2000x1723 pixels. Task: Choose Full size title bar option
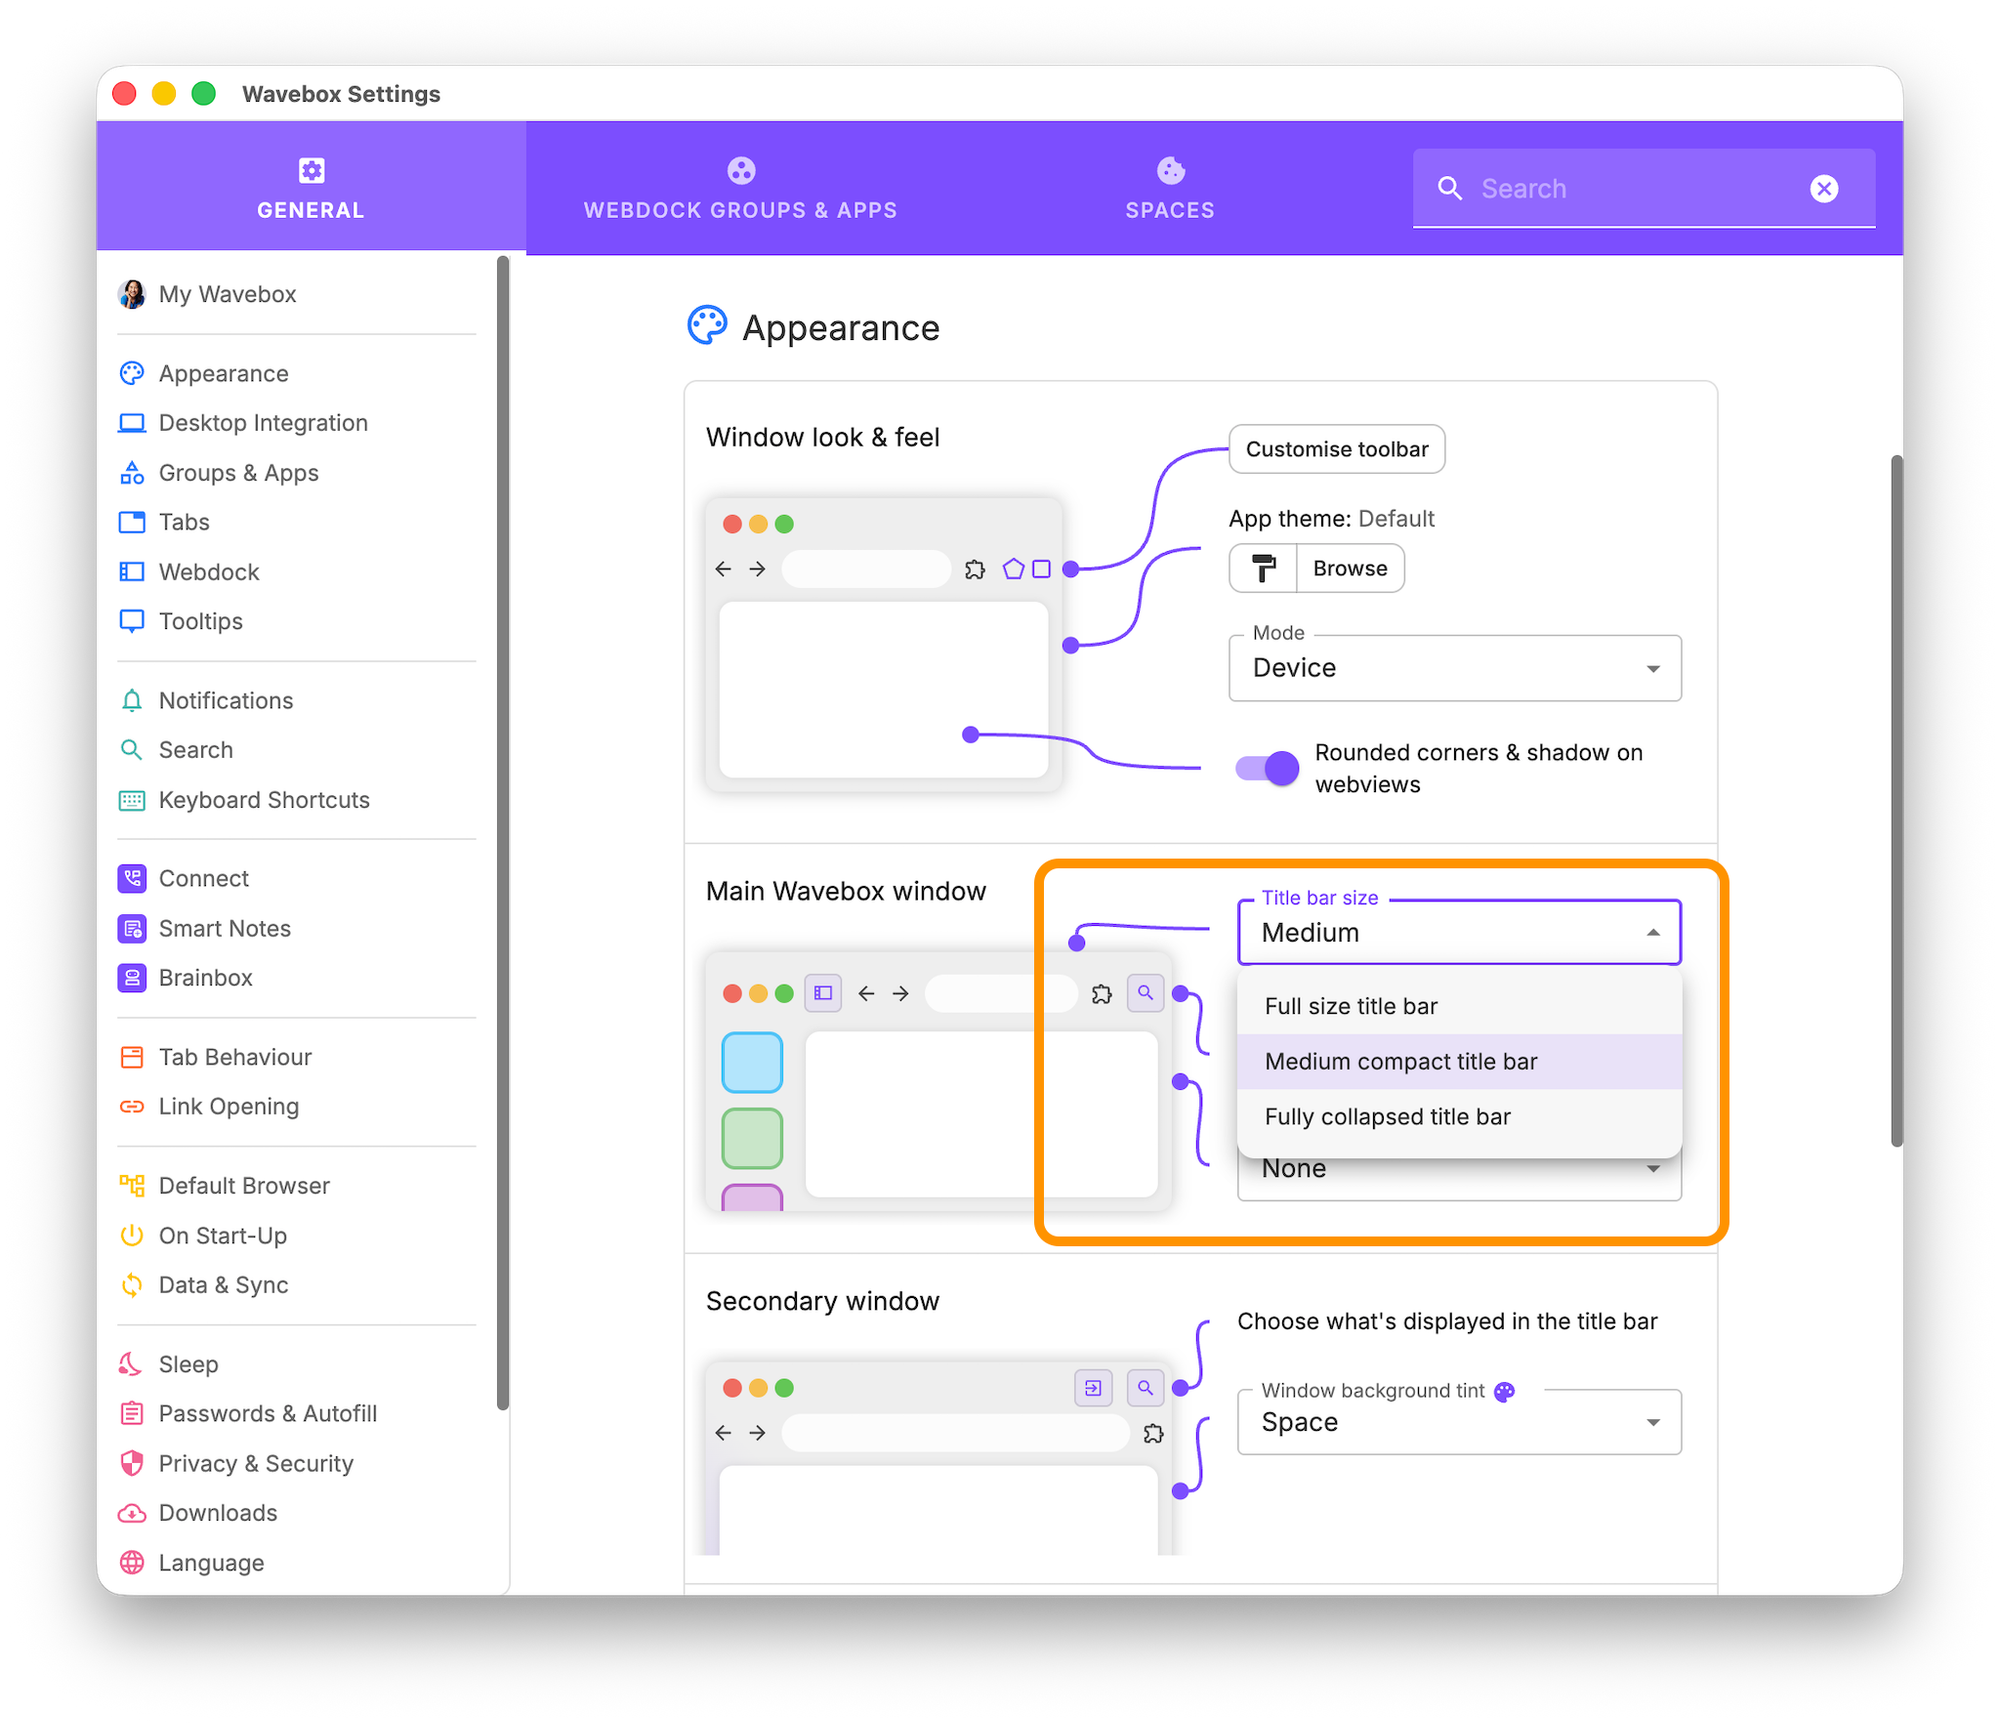click(x=1459, y=1006)
